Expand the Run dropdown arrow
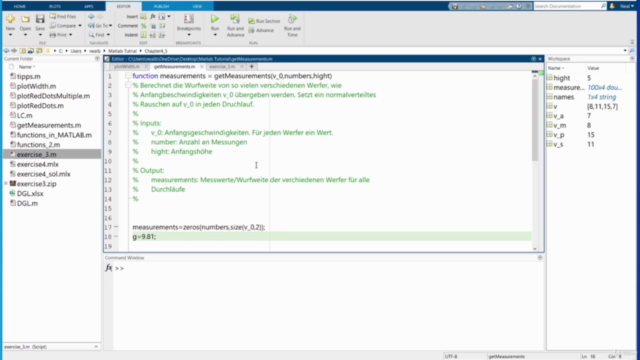 coord(215,35)
